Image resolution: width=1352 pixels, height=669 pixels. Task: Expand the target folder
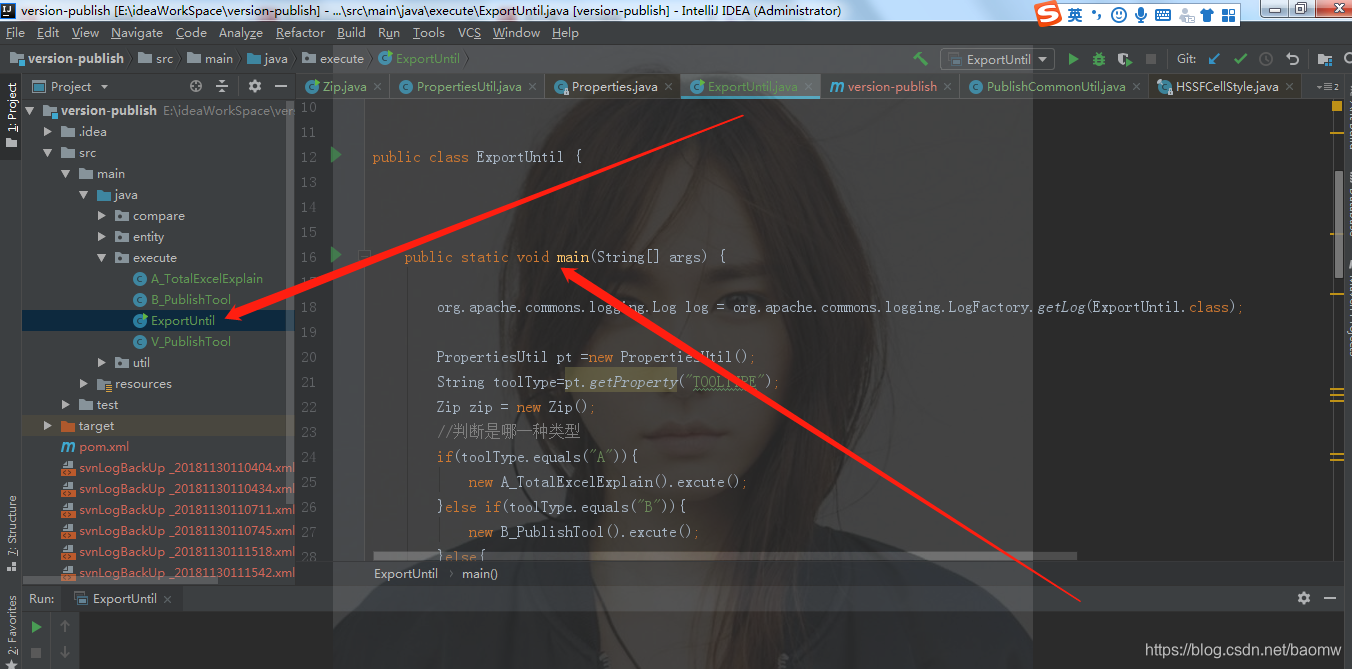[48, 425]
